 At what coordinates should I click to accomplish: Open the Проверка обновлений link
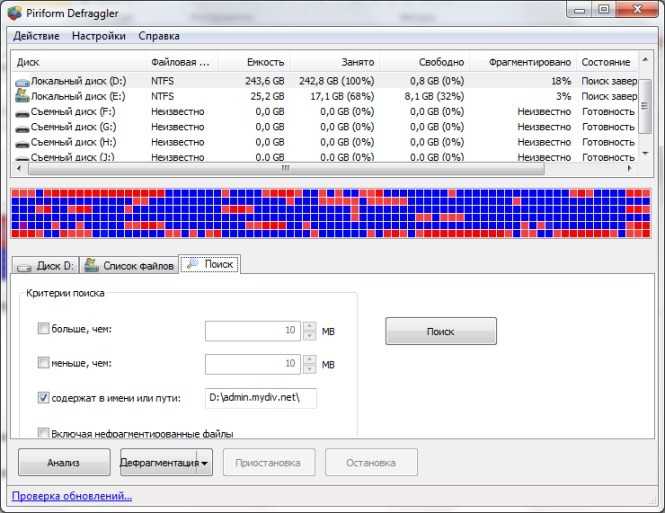pyautogui.click(x=72, y=496)
